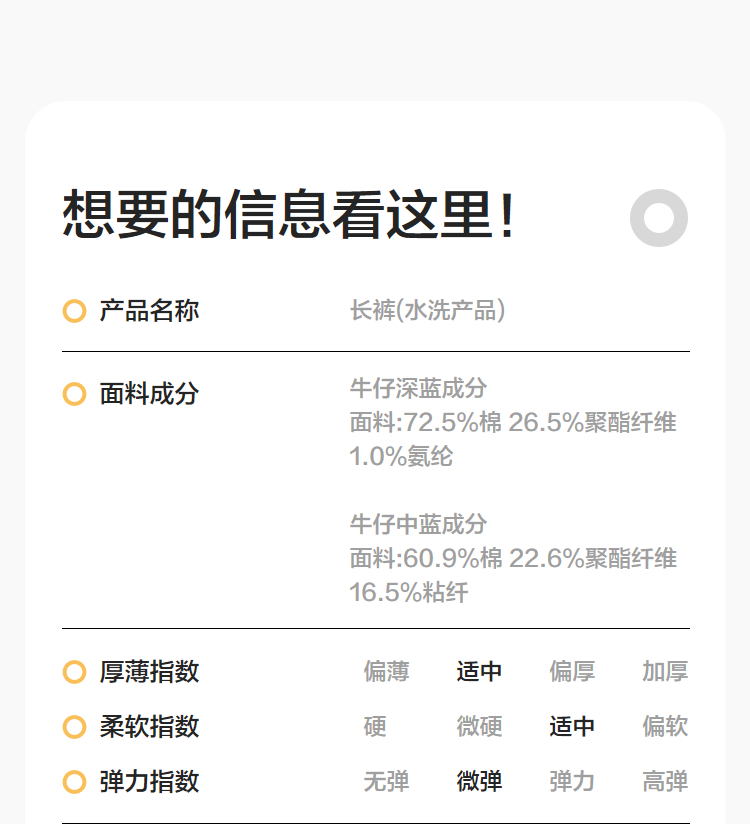The width and height of the screenshot is (750, 824).
Task: Choose 适中 in the 柔软指数 row
Action: pos(572,727)
